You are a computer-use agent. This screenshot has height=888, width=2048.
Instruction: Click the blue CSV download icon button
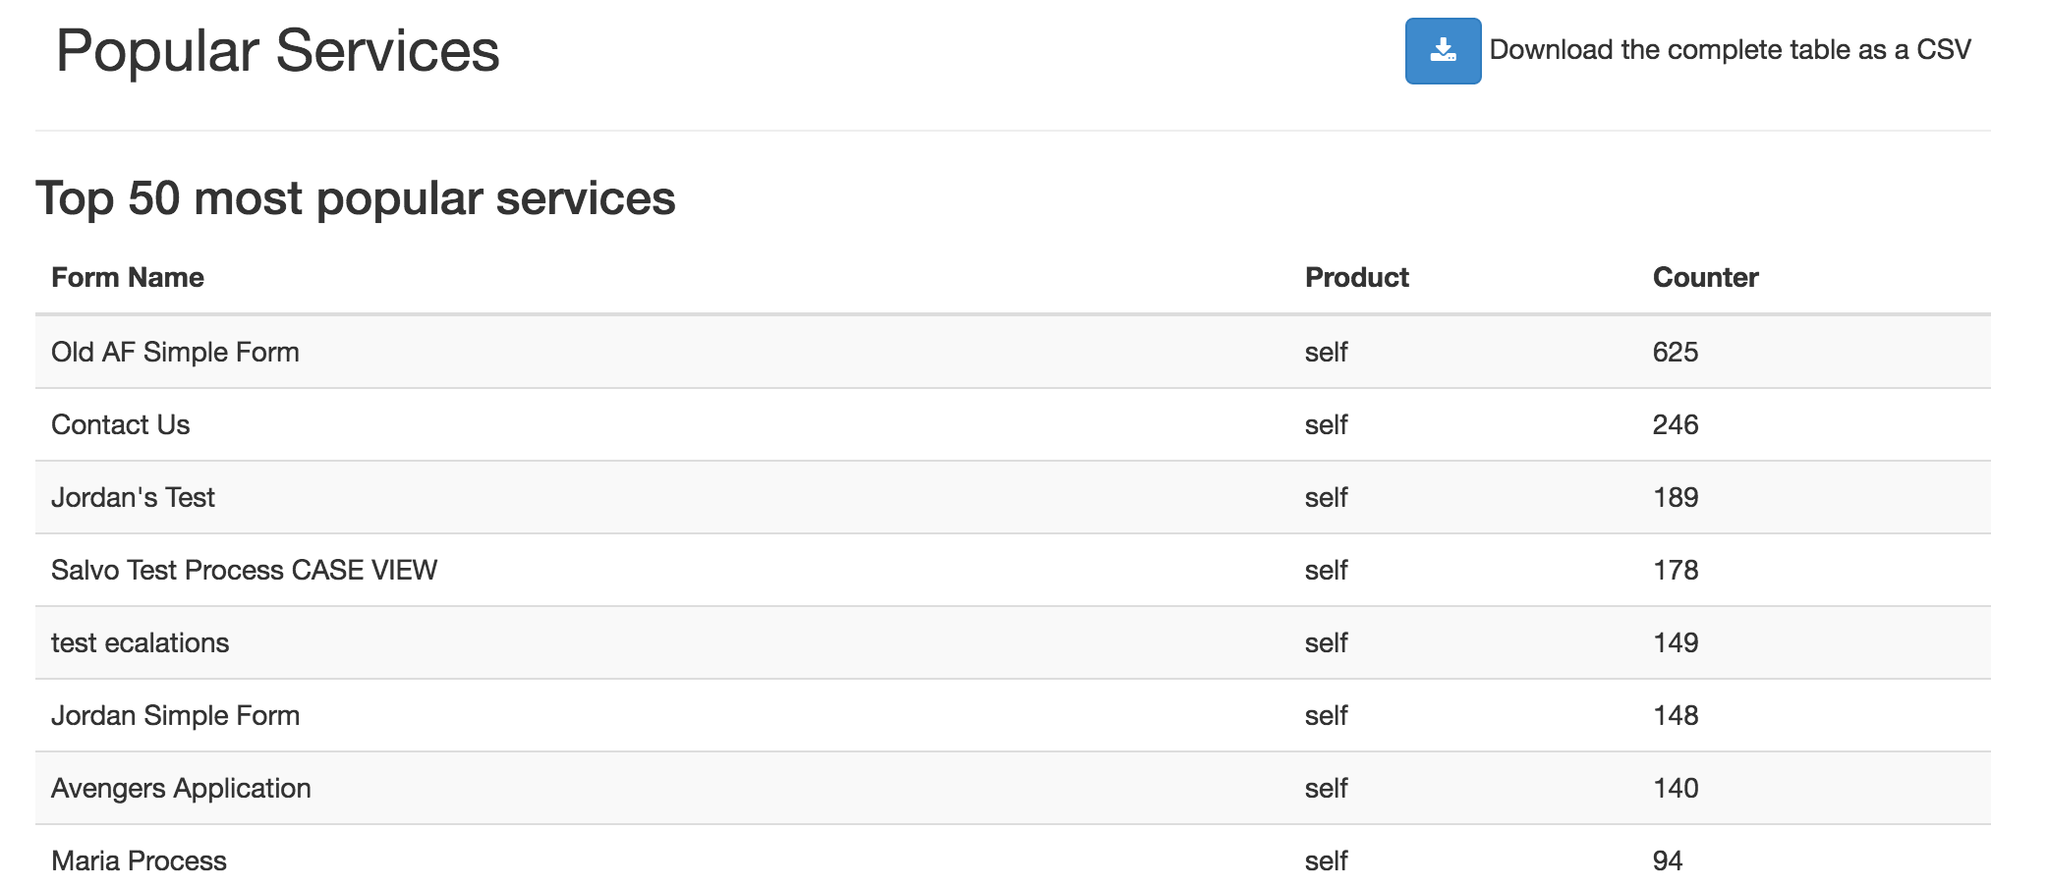(x=1442, y=51)
